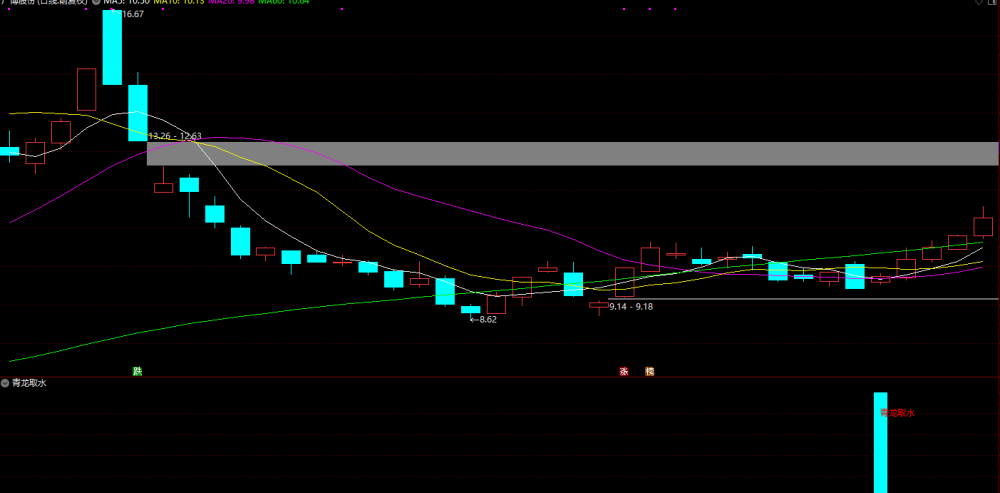Click the green MA60 value in the header

284,2
